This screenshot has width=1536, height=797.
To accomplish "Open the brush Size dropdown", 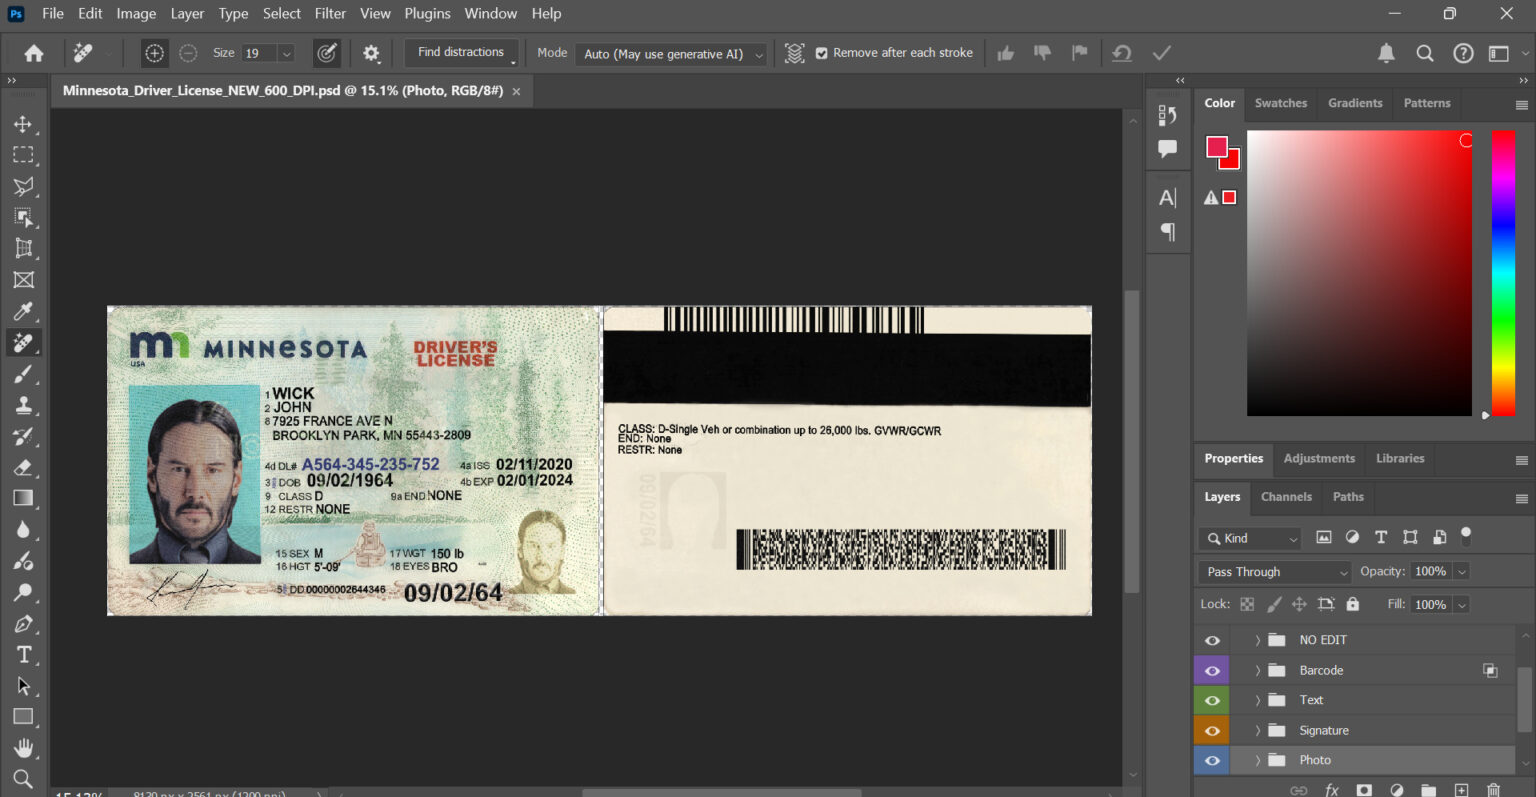I will 287,53.
